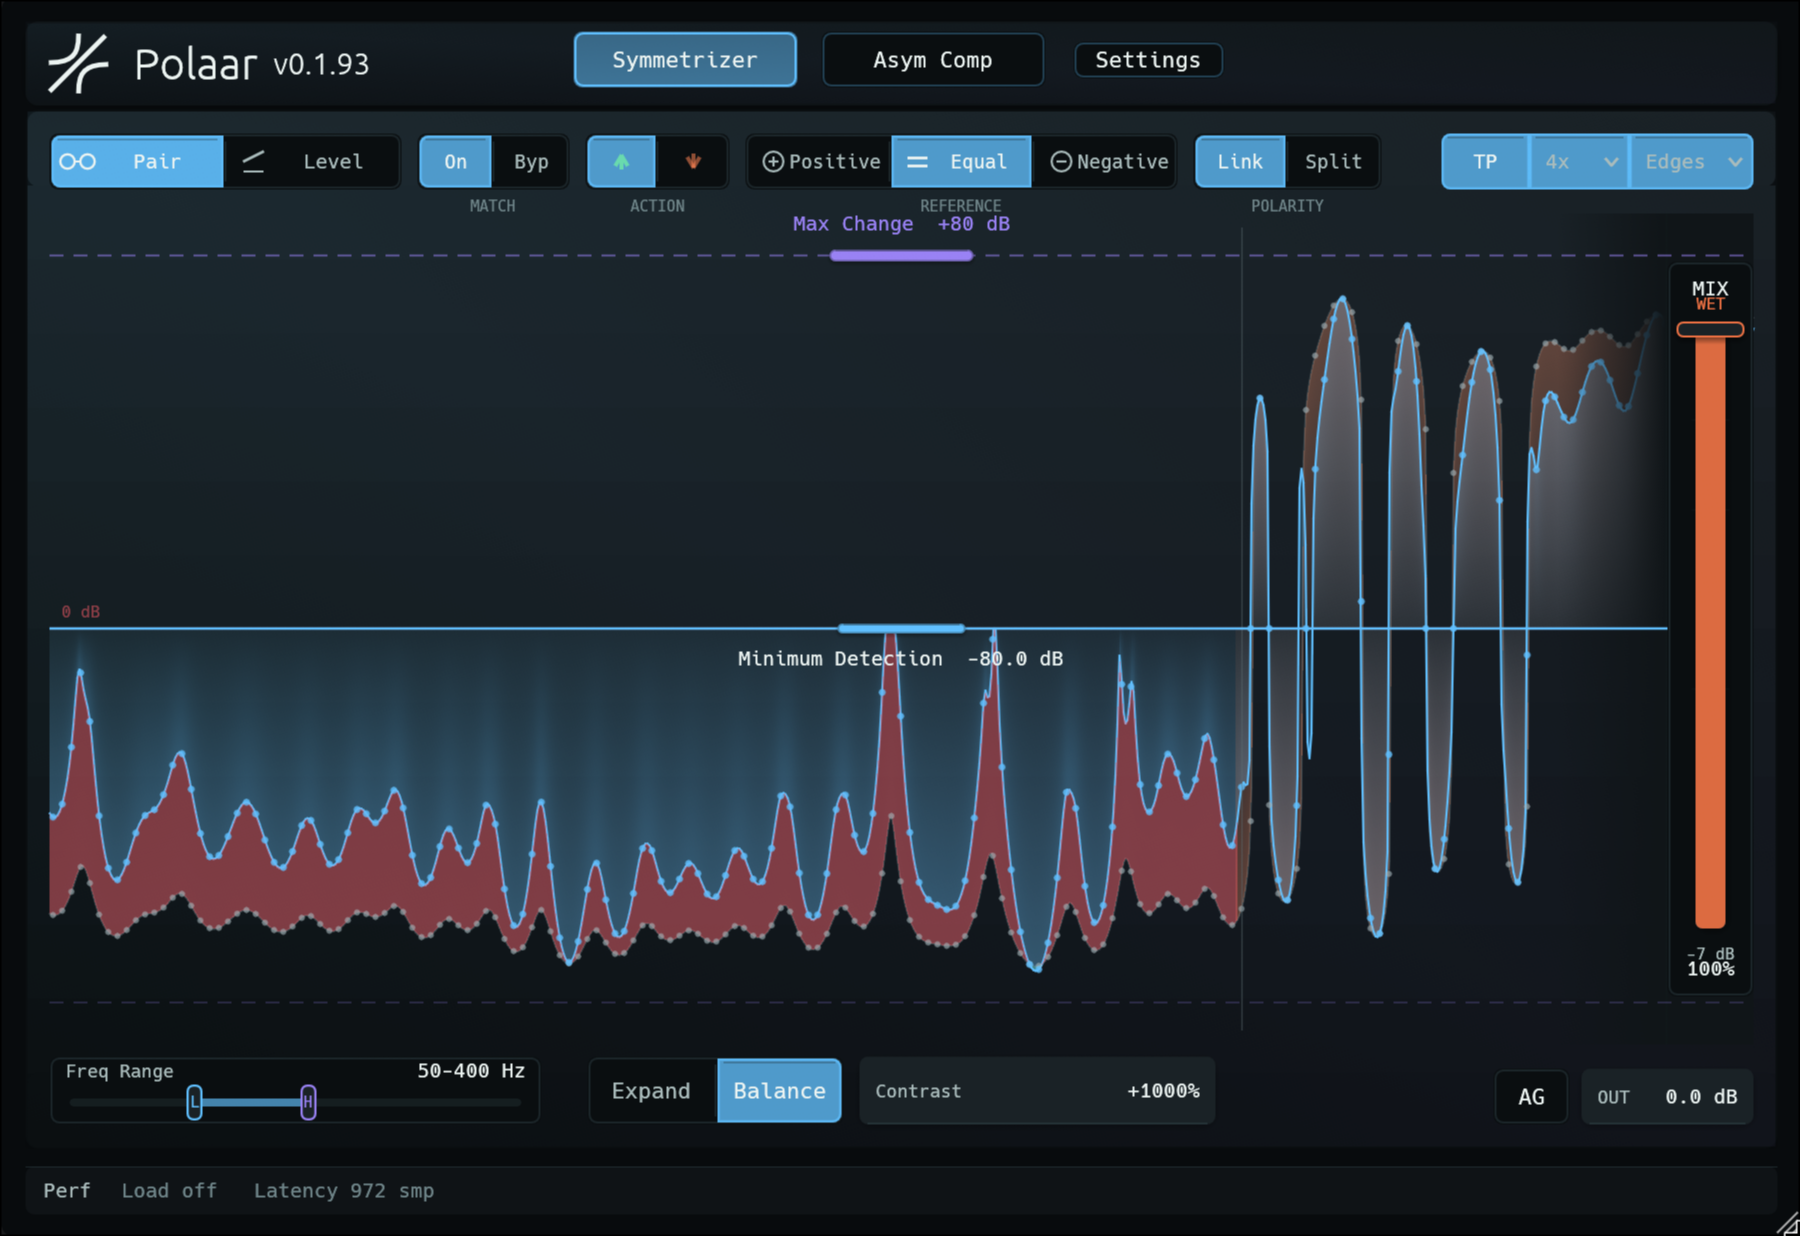Click the 100% mix value
This screenshot has height=1236, width=1800.
click(x=1711, y=969)
